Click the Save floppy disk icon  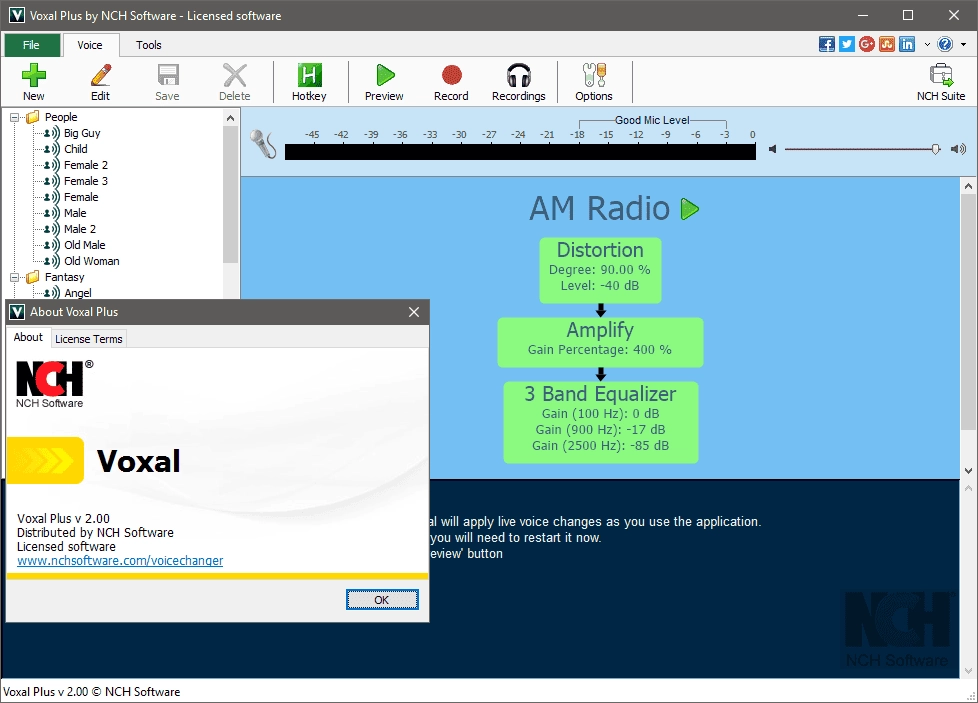pyautogui.click(x=168, y=75)
